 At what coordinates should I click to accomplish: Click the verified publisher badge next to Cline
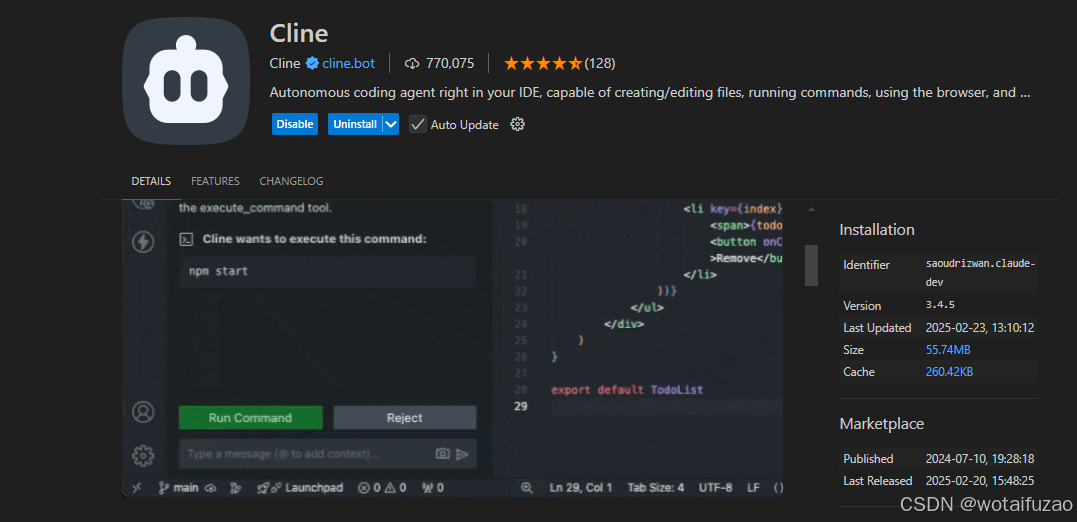tap(312, 64)
